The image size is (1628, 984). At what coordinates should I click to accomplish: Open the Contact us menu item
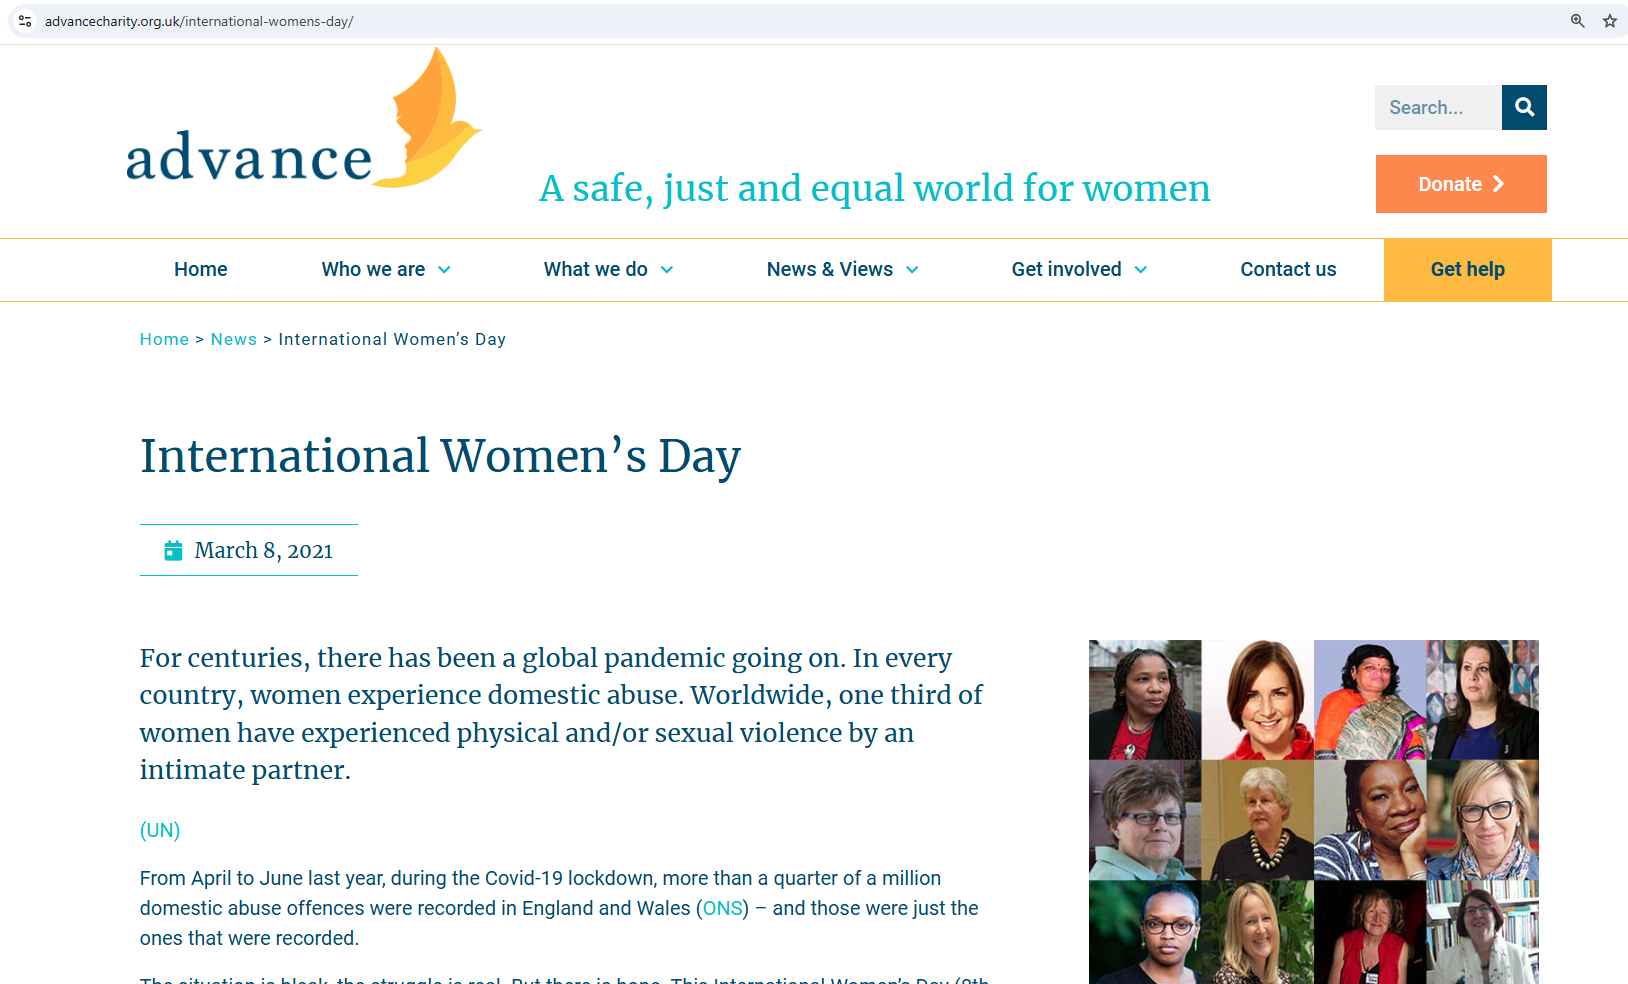tap(1288, 269)
